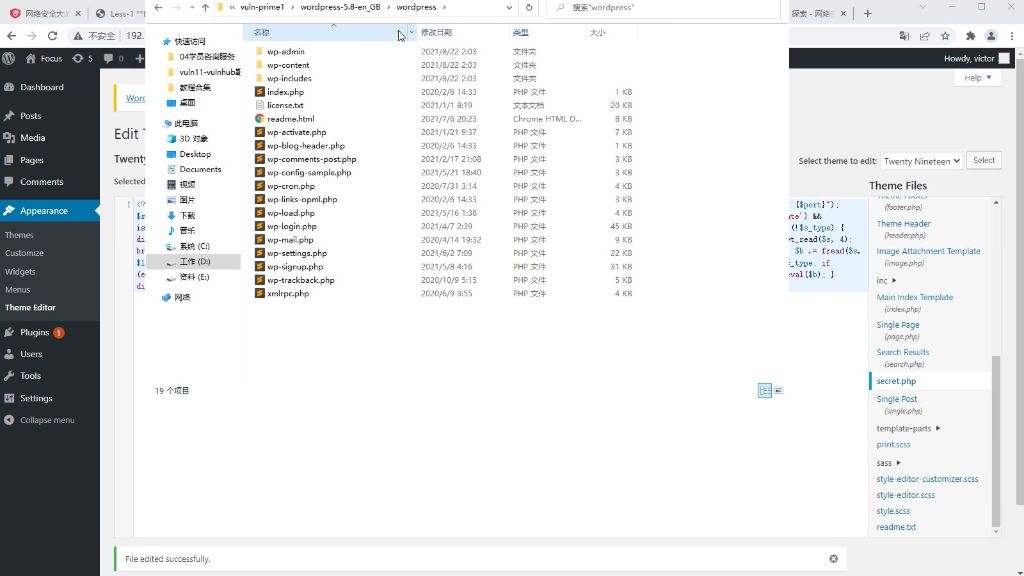
Task: Switch Explorer to details view icon
Action: pos(765,391)
